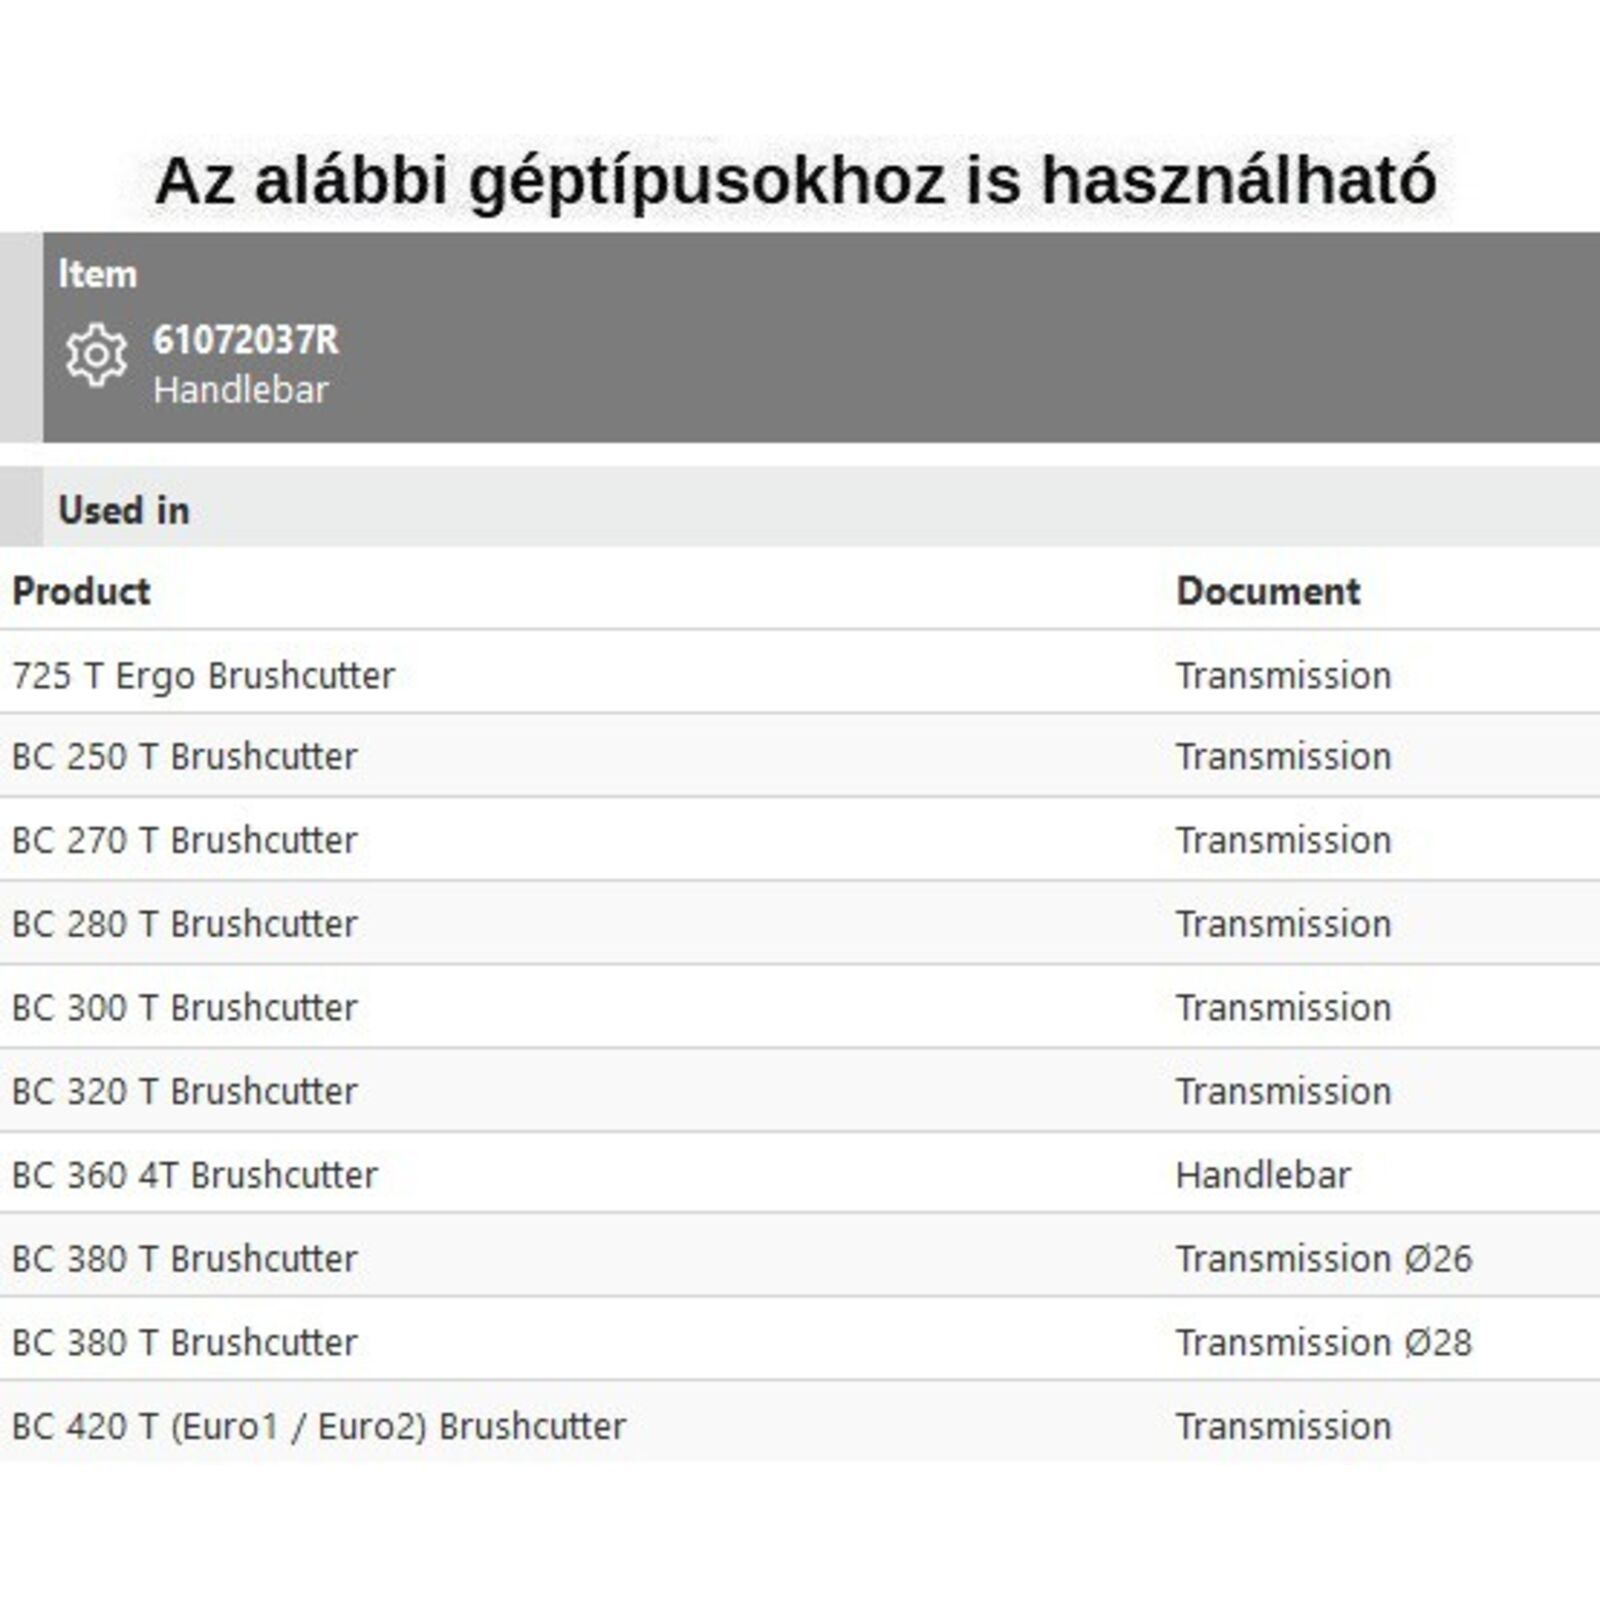Select the item number 61072037R
The image size is (1600, 1600).
click(x=245, y=340)
